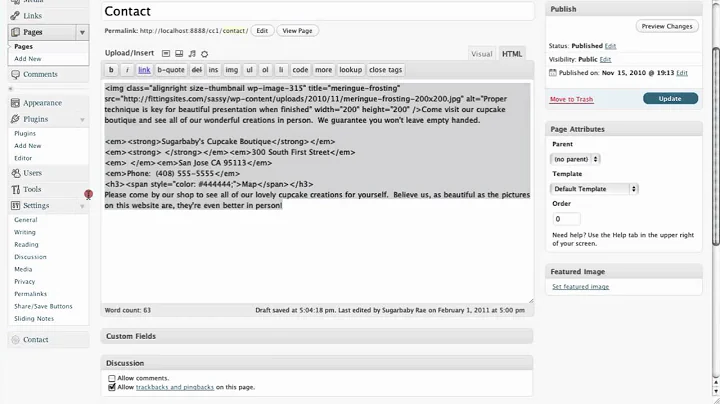Click the Add Audio music note icon
This screenshot has width=720, height=404.
[x=192, y=54]
